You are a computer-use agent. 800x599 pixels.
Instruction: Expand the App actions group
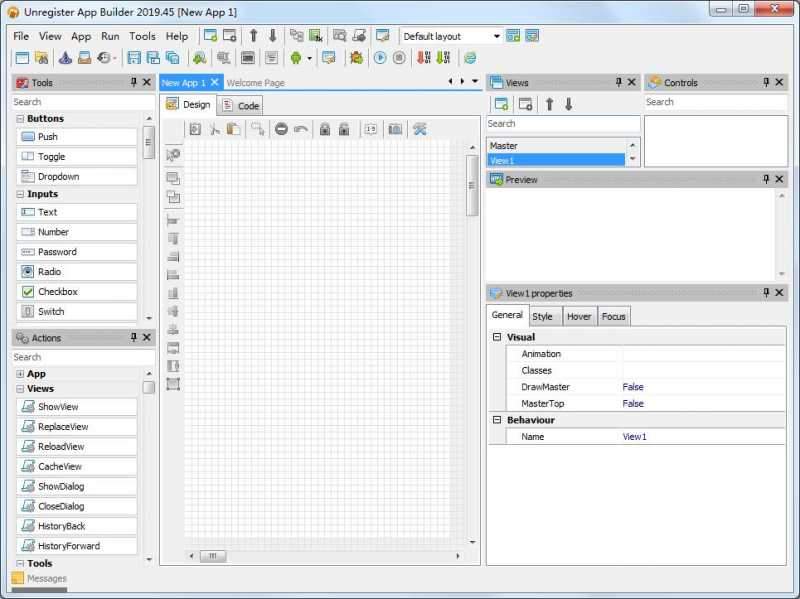point(19,373)
